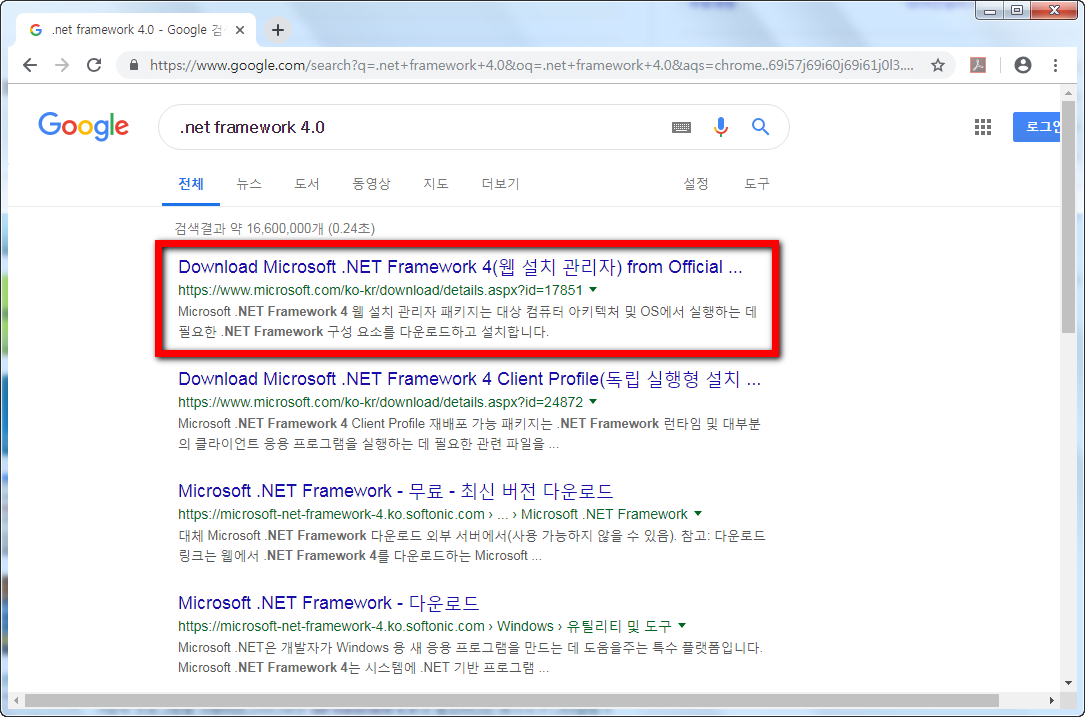Click the 검색결과 약 16,600,000개 stats text
The width and height of the screenshot is (1085, 717).
pos(275,228)
